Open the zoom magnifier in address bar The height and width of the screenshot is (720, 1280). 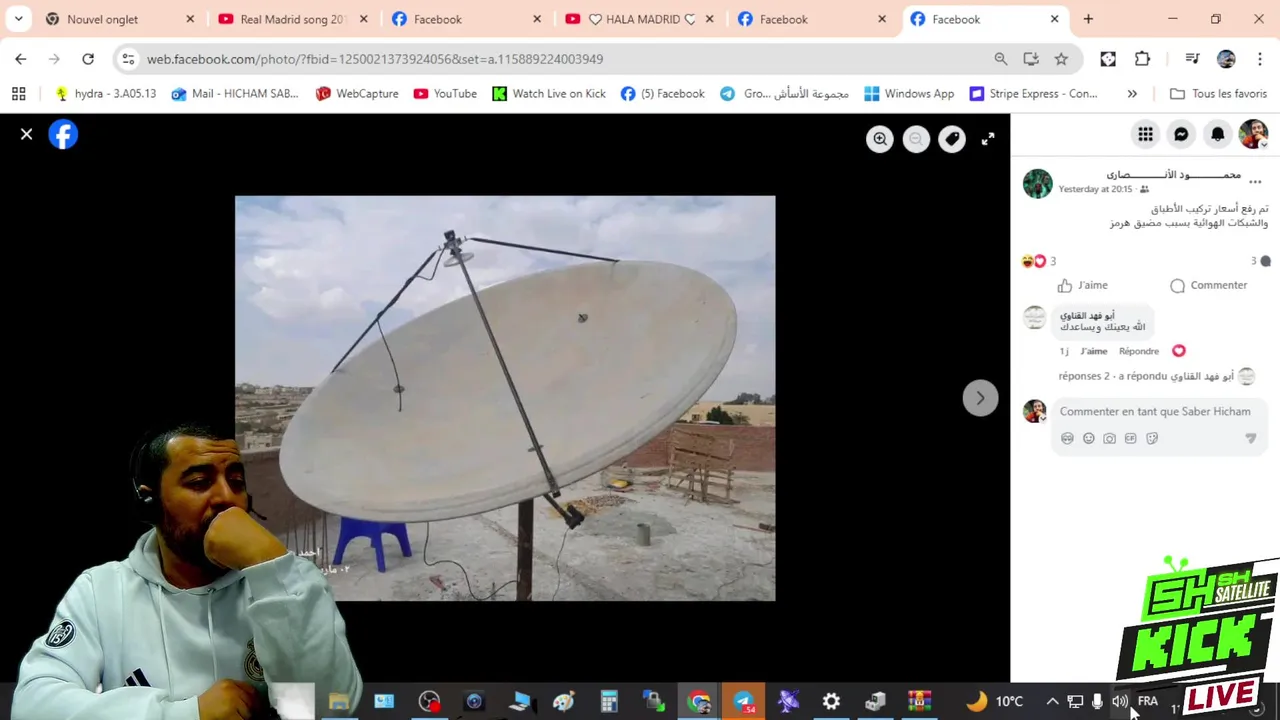tap(1001, 59)
